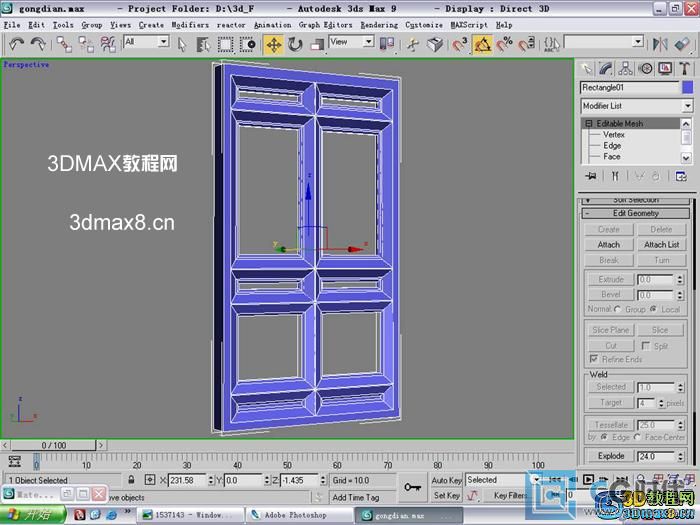Click the object color swatch
Screen dimensions: 700x525
[688, 88]
